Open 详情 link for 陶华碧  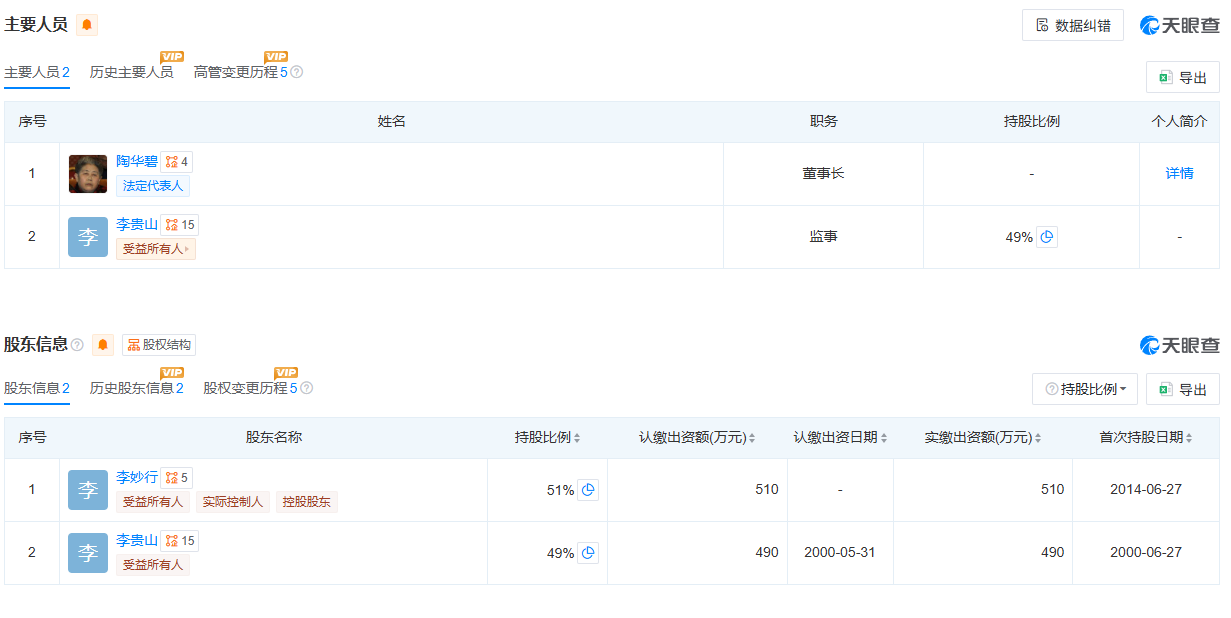[x=1179, y=174]
